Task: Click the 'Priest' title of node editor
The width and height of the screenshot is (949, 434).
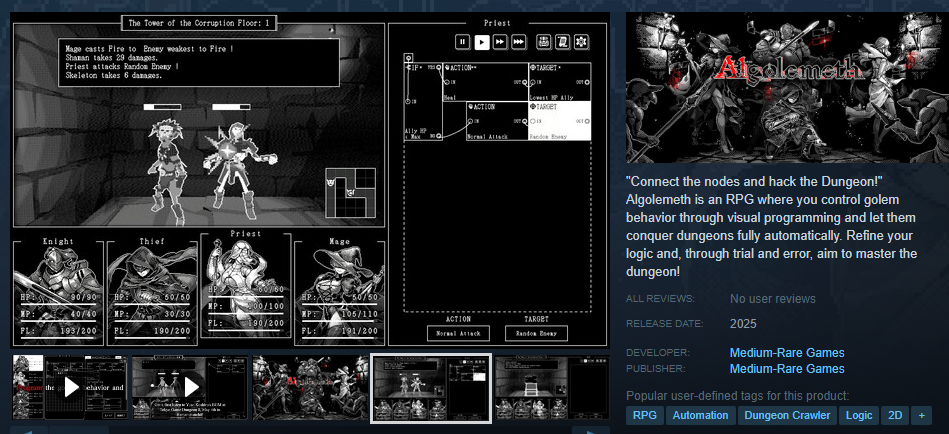Action: 497,23
